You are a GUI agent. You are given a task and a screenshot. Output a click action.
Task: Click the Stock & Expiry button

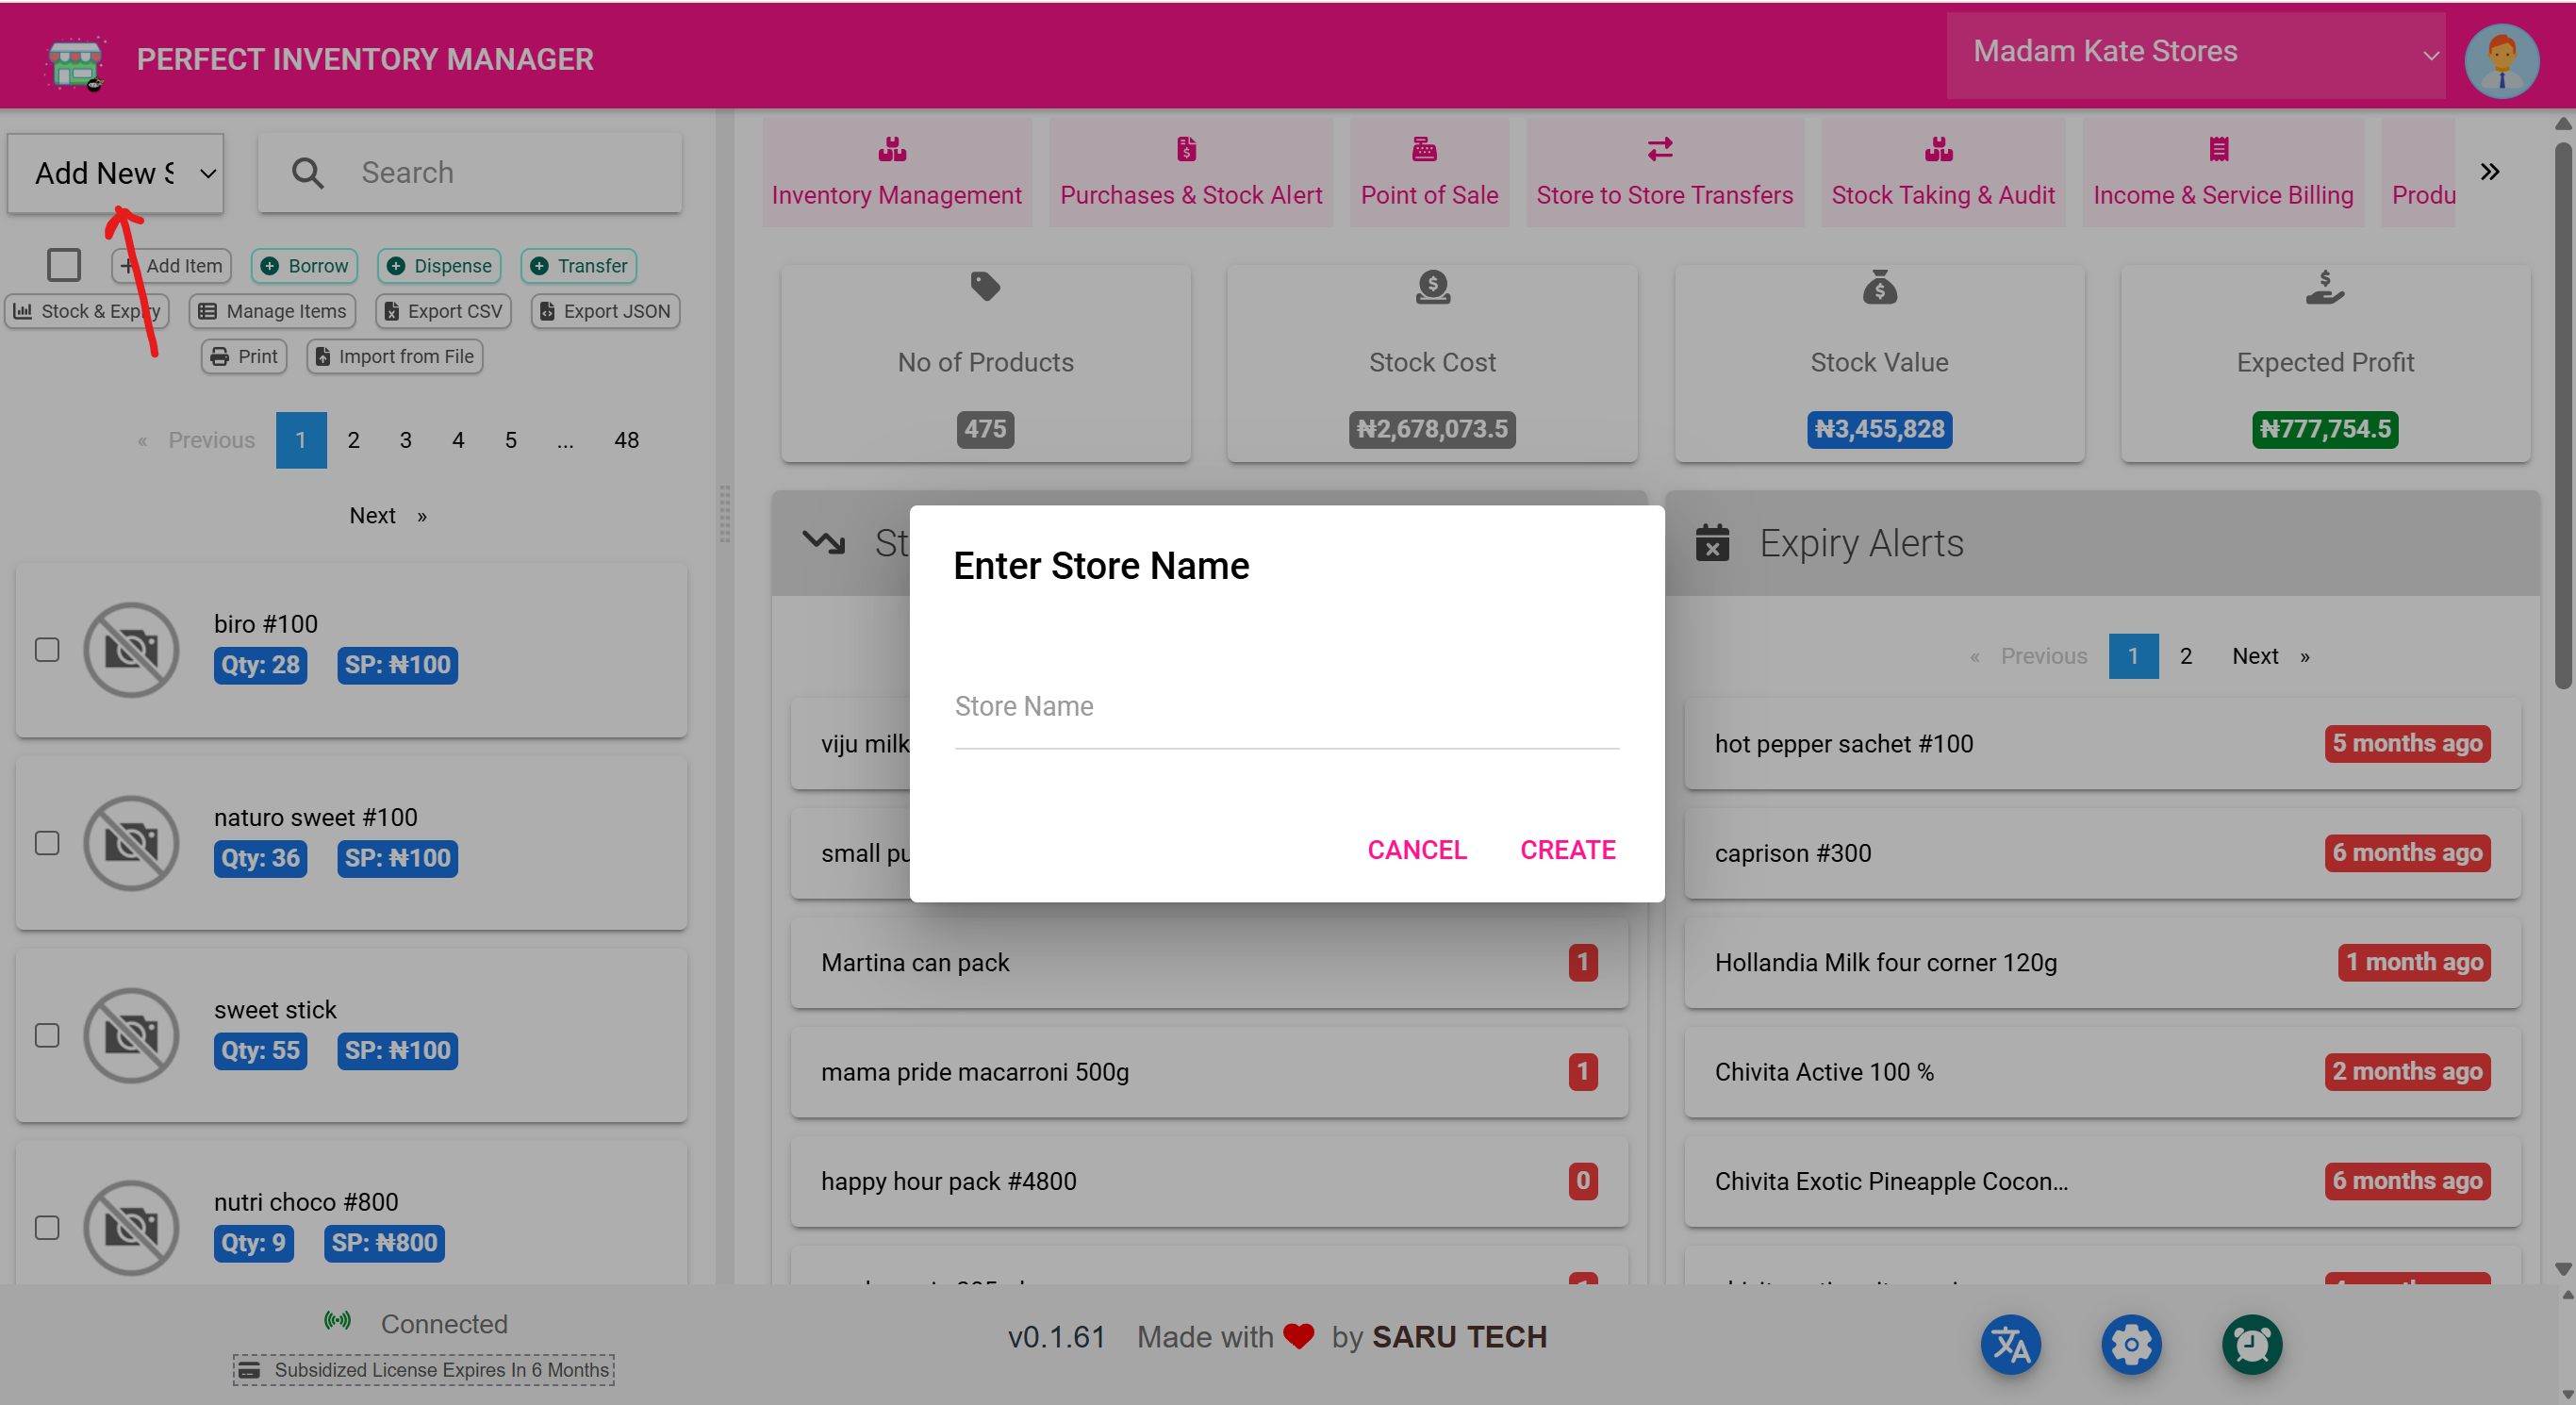[86, 311]
